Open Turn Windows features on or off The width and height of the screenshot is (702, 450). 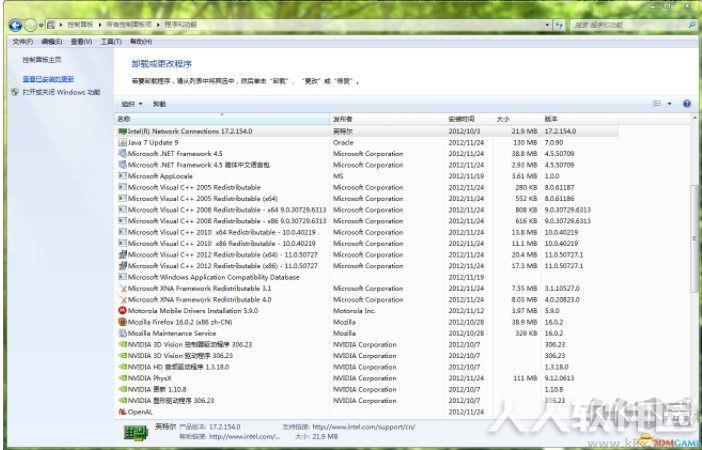(x=61, y=92)
